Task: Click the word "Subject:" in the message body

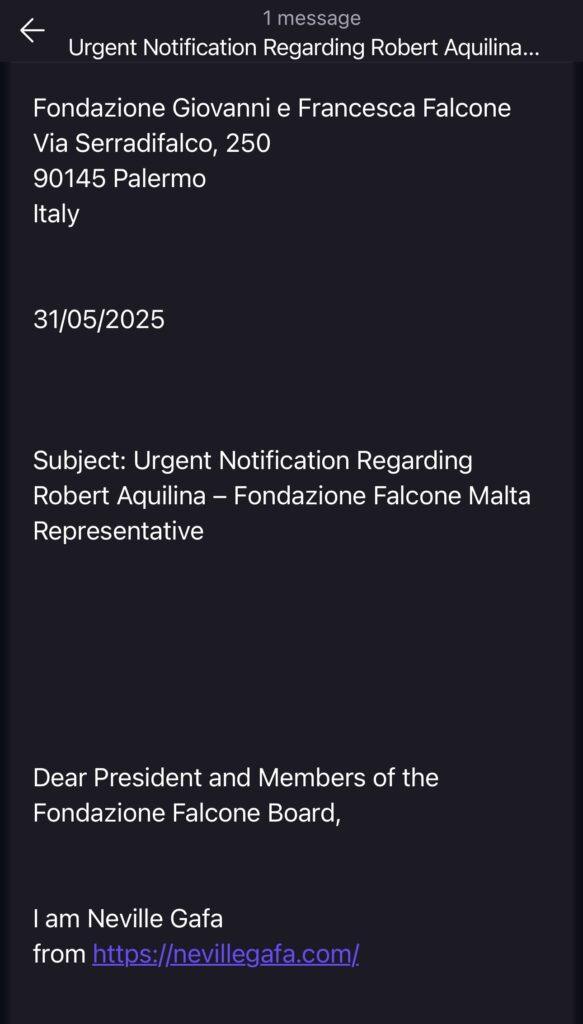Action: pyautogui.click(x=80, y=461)
